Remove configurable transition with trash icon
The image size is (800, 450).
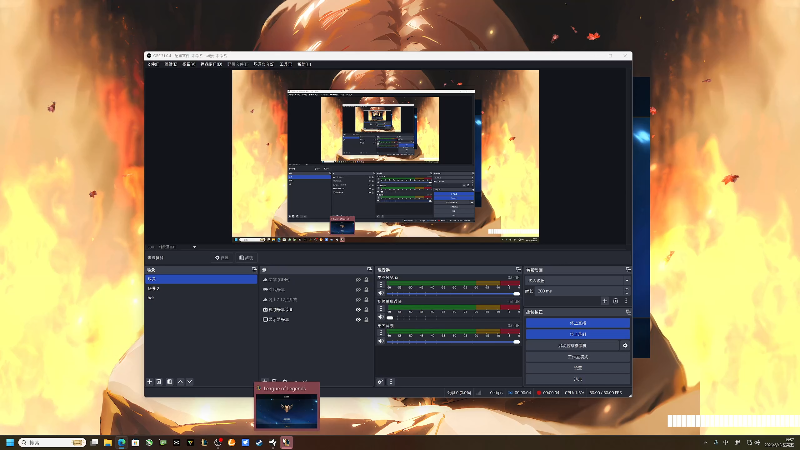615,301
